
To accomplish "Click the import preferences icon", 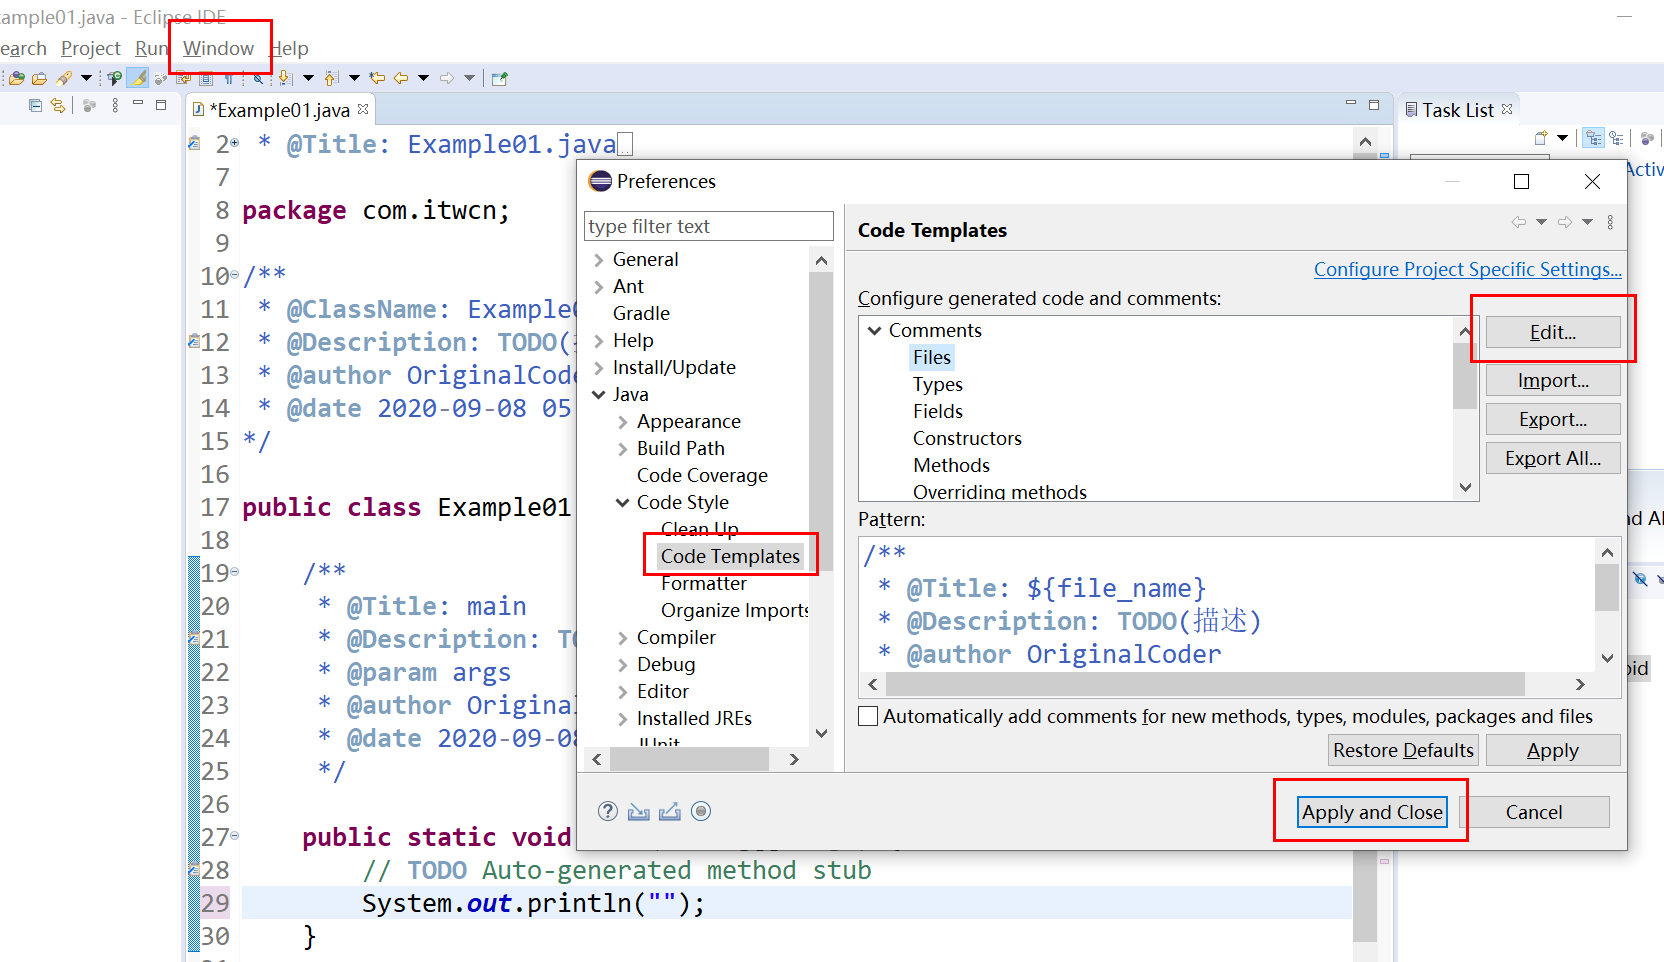I will click(x=639, y=811).
